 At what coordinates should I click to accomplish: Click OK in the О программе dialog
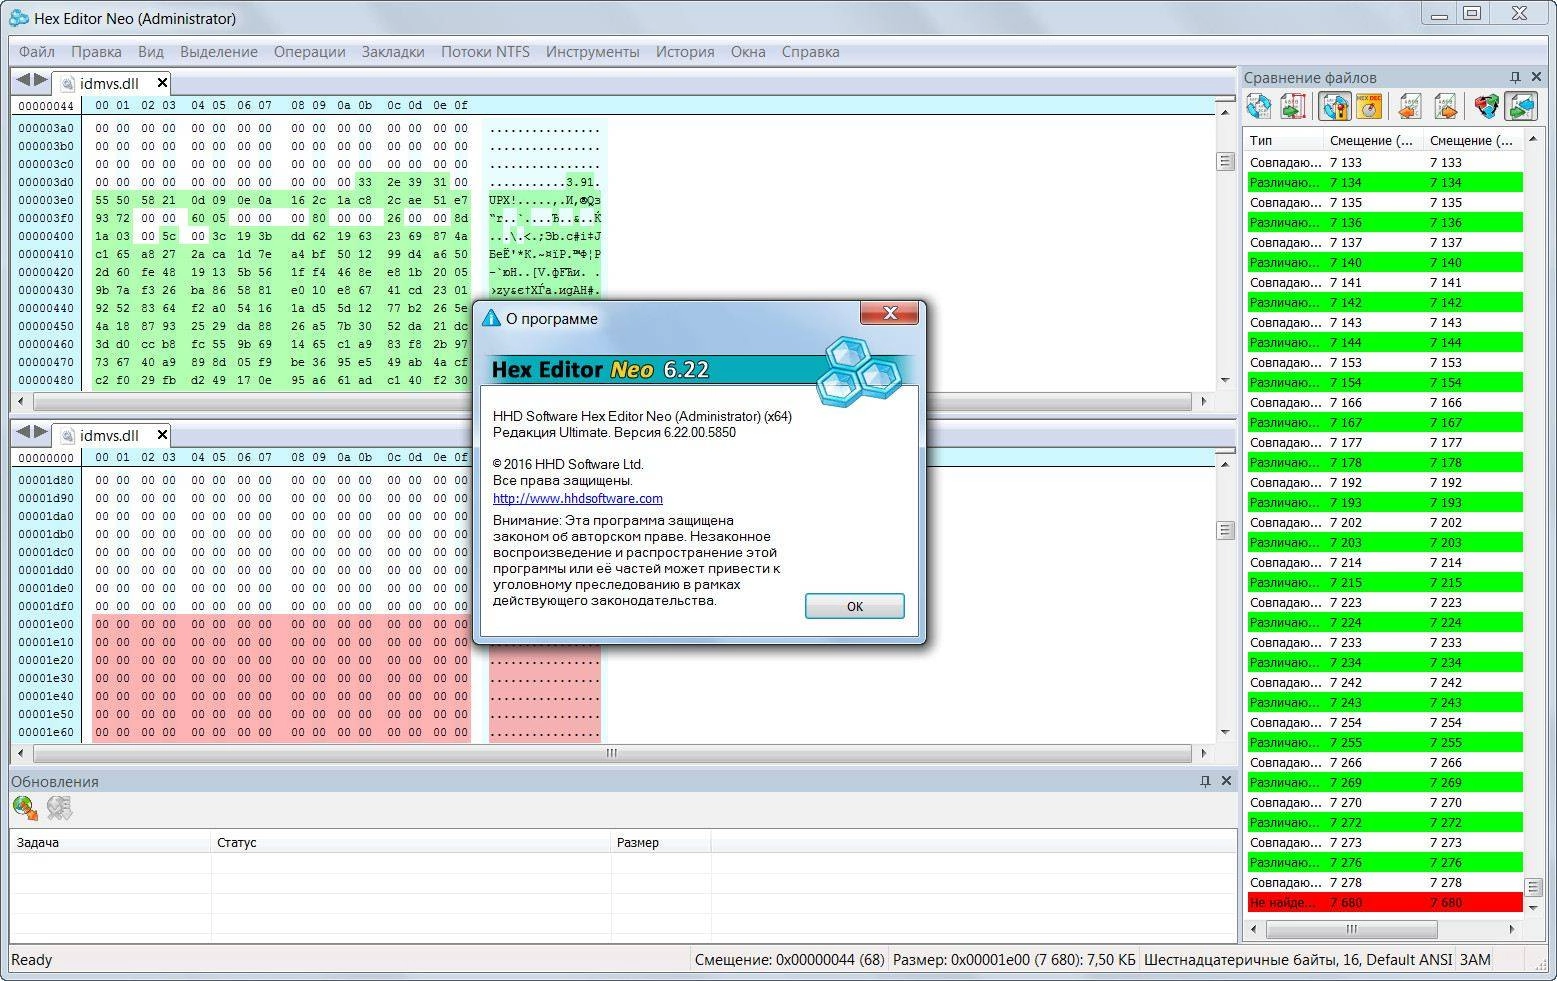[854, 606]
